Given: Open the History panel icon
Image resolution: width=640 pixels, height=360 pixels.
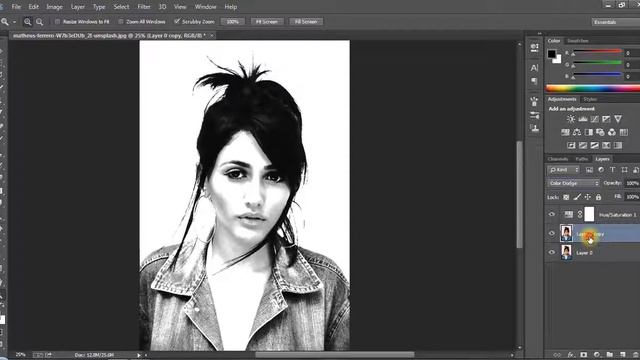Looking at the screenshot, I should coord(534,47).
